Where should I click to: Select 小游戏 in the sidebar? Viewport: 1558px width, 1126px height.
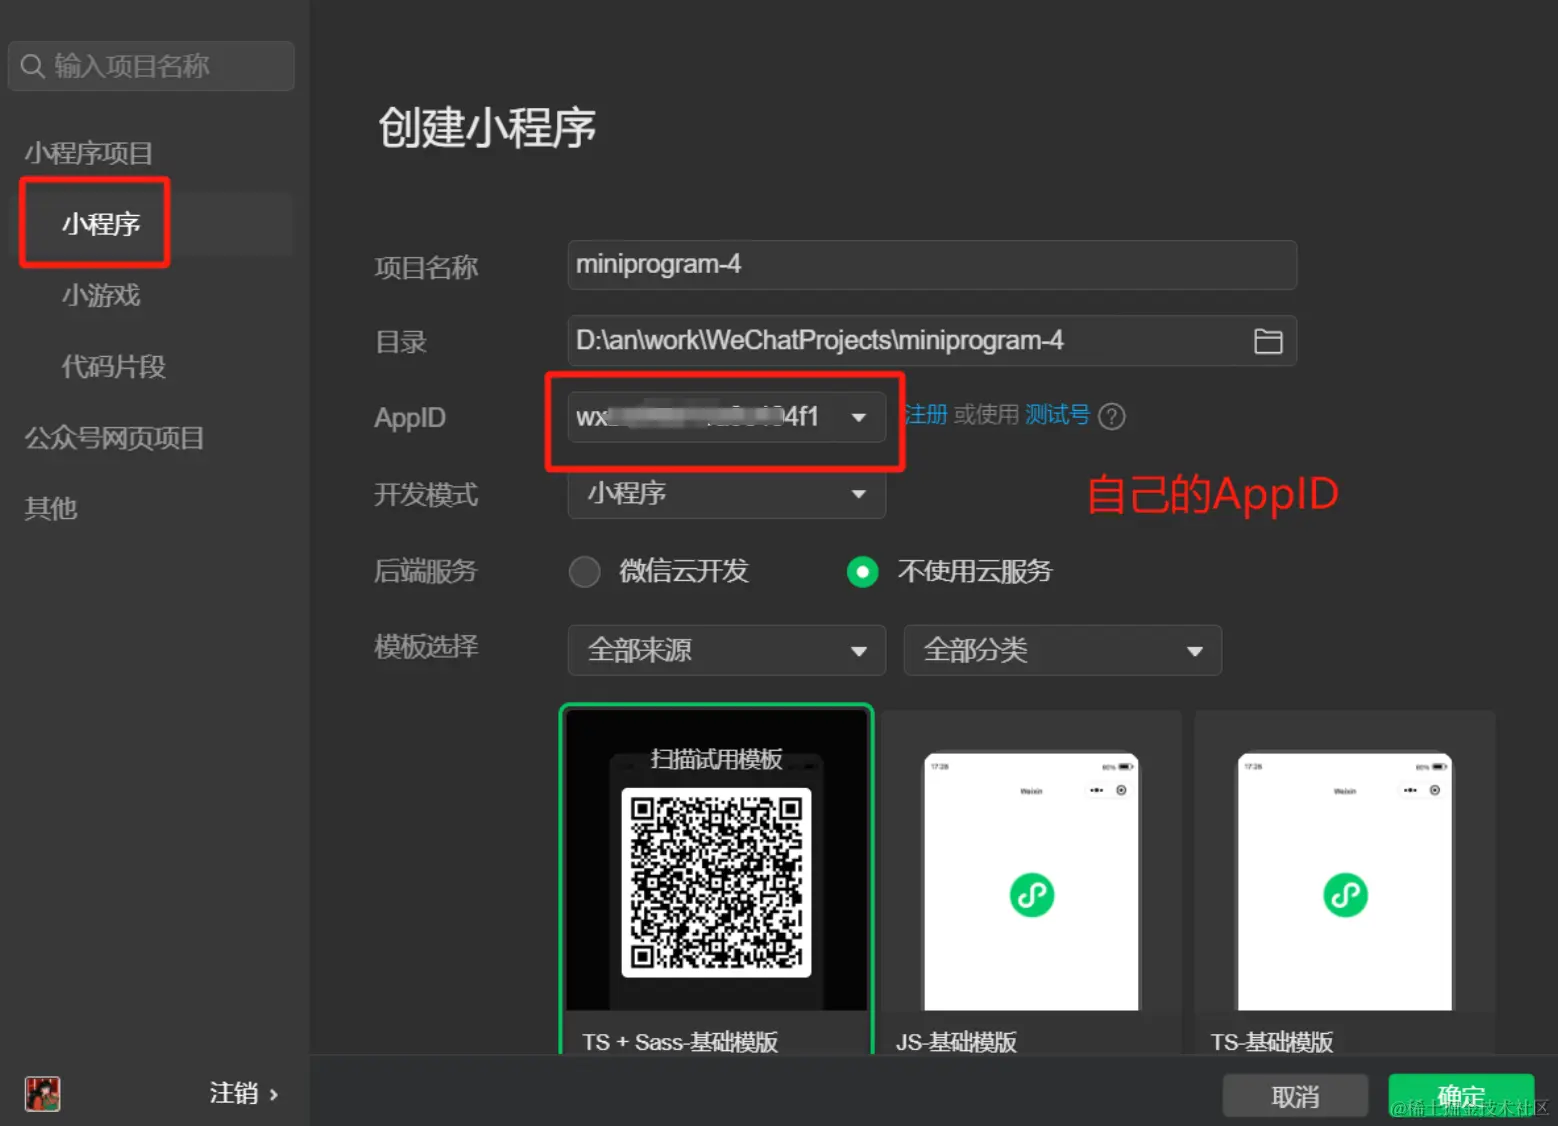point(101,295)
